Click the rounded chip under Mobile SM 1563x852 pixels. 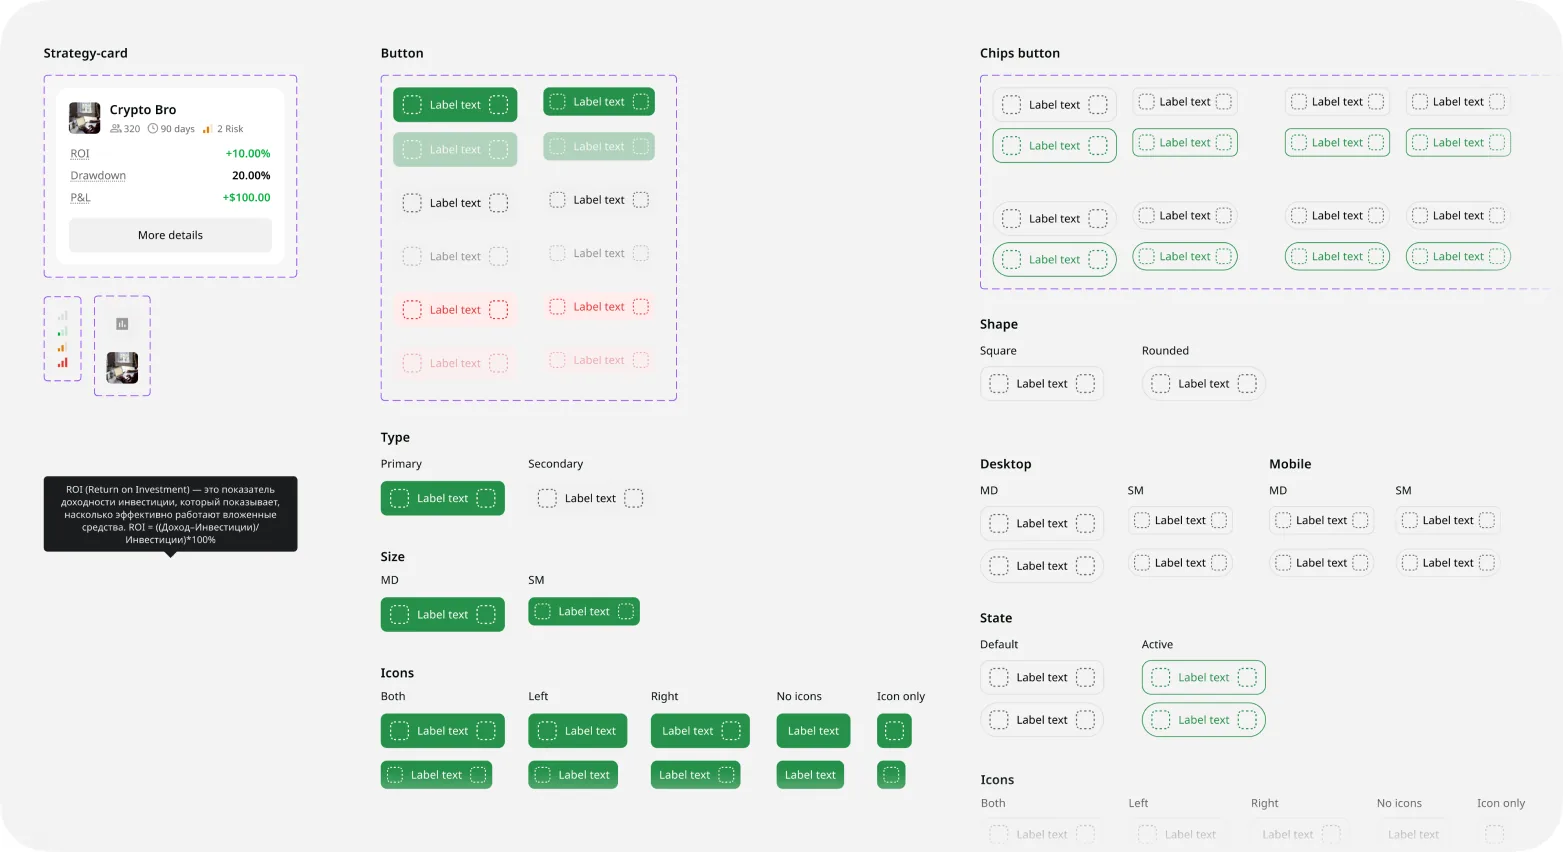1448,563
